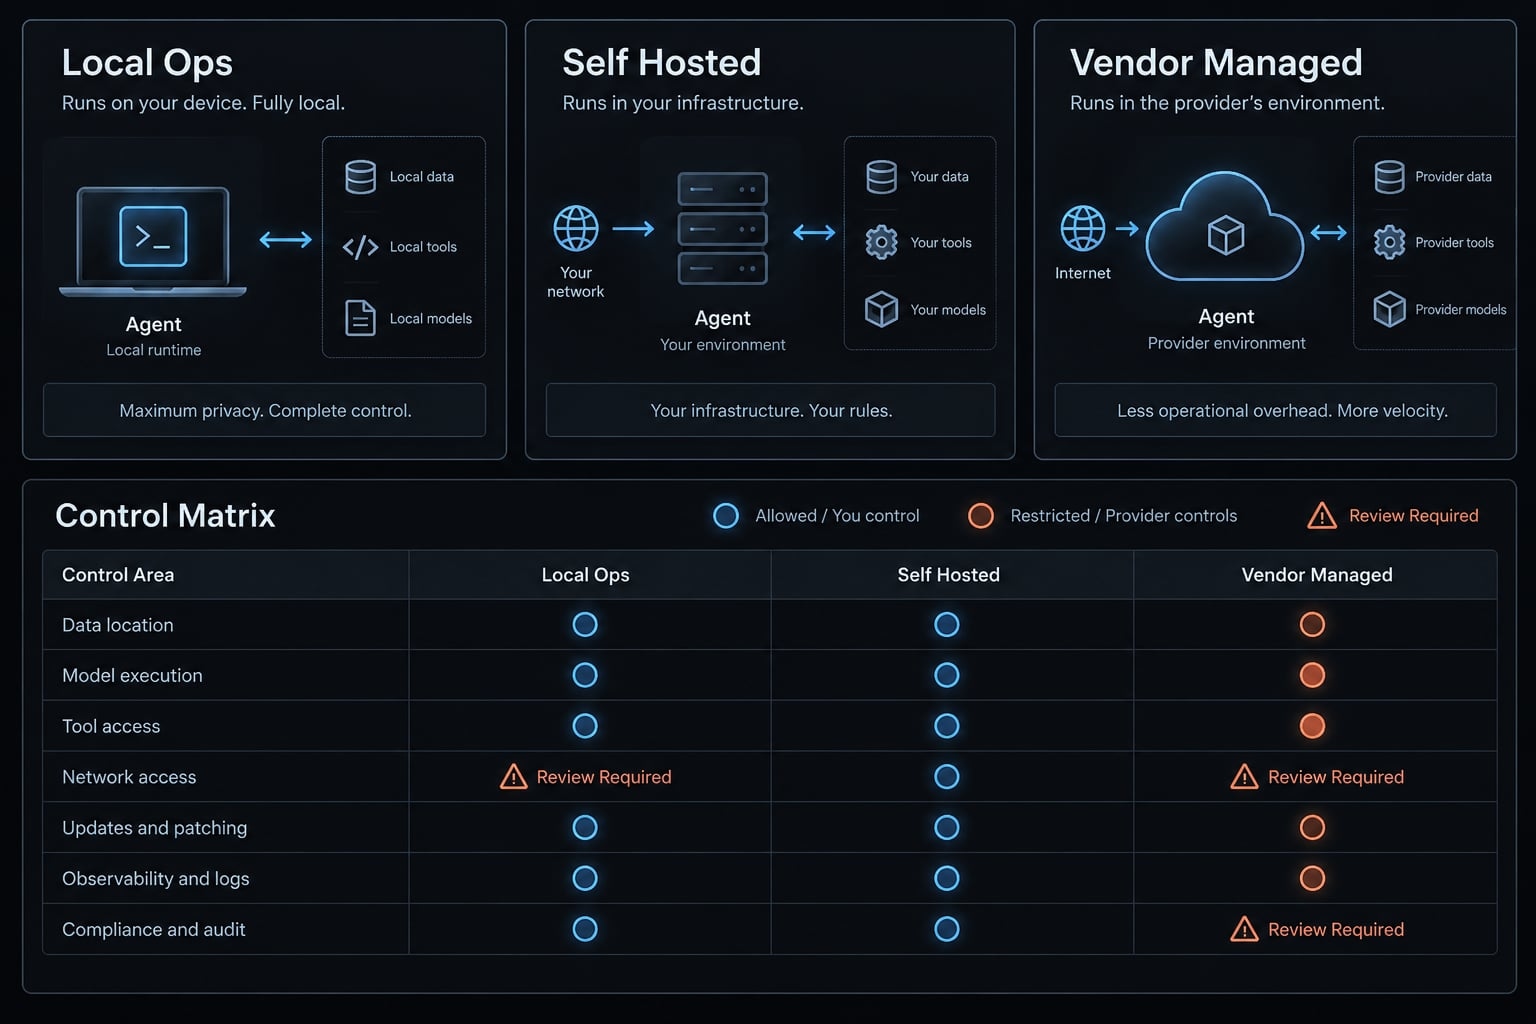The width and height of the screenshot is (1536, 1024).
Task: Click the Local tools code brackets icon
Action: (360, 247)
